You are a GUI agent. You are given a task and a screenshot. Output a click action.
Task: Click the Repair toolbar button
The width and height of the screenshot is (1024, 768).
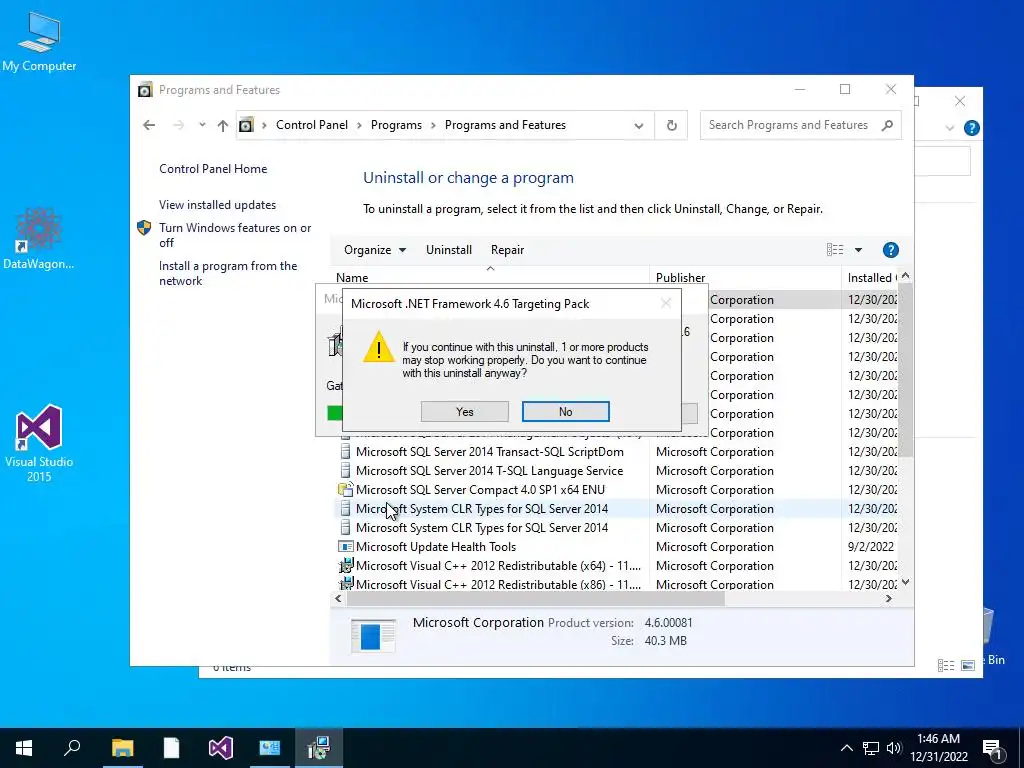507,249
